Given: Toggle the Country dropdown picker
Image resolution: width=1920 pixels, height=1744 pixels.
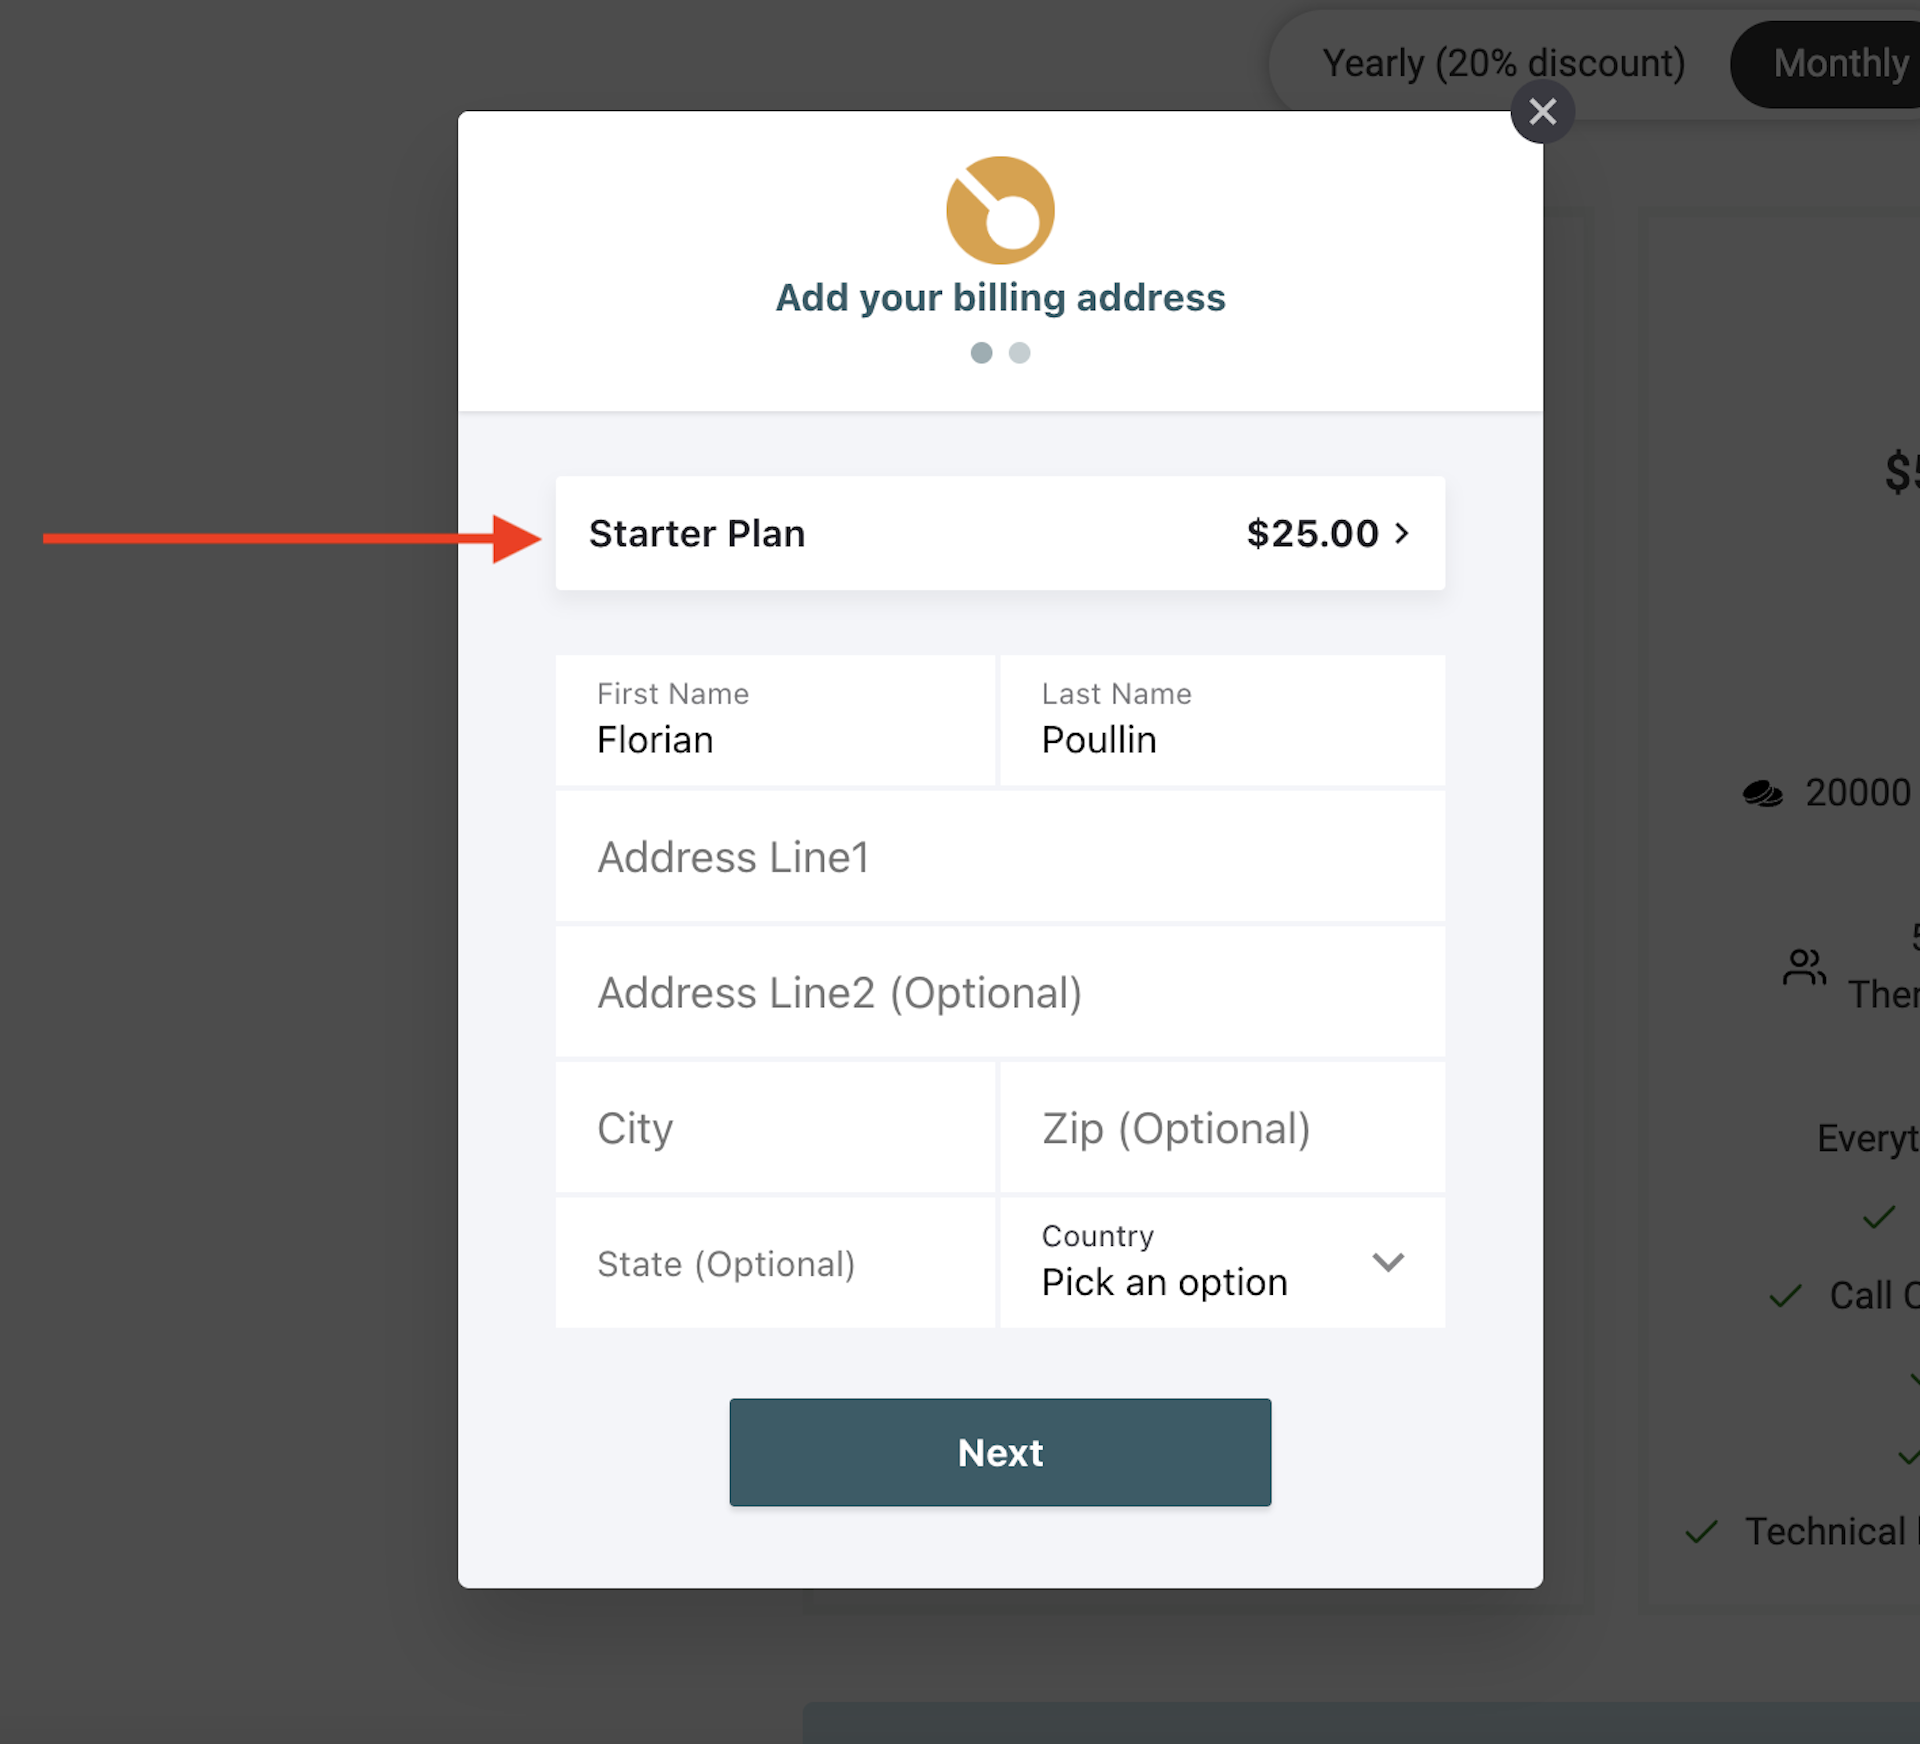Looking at the screenshot, I should pos(1223,1261).
